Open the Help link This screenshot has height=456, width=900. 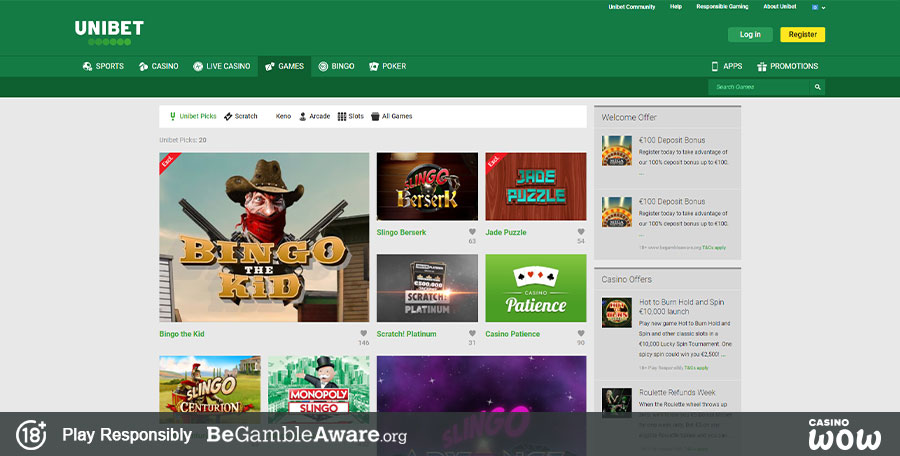click(x=676, y=7)
